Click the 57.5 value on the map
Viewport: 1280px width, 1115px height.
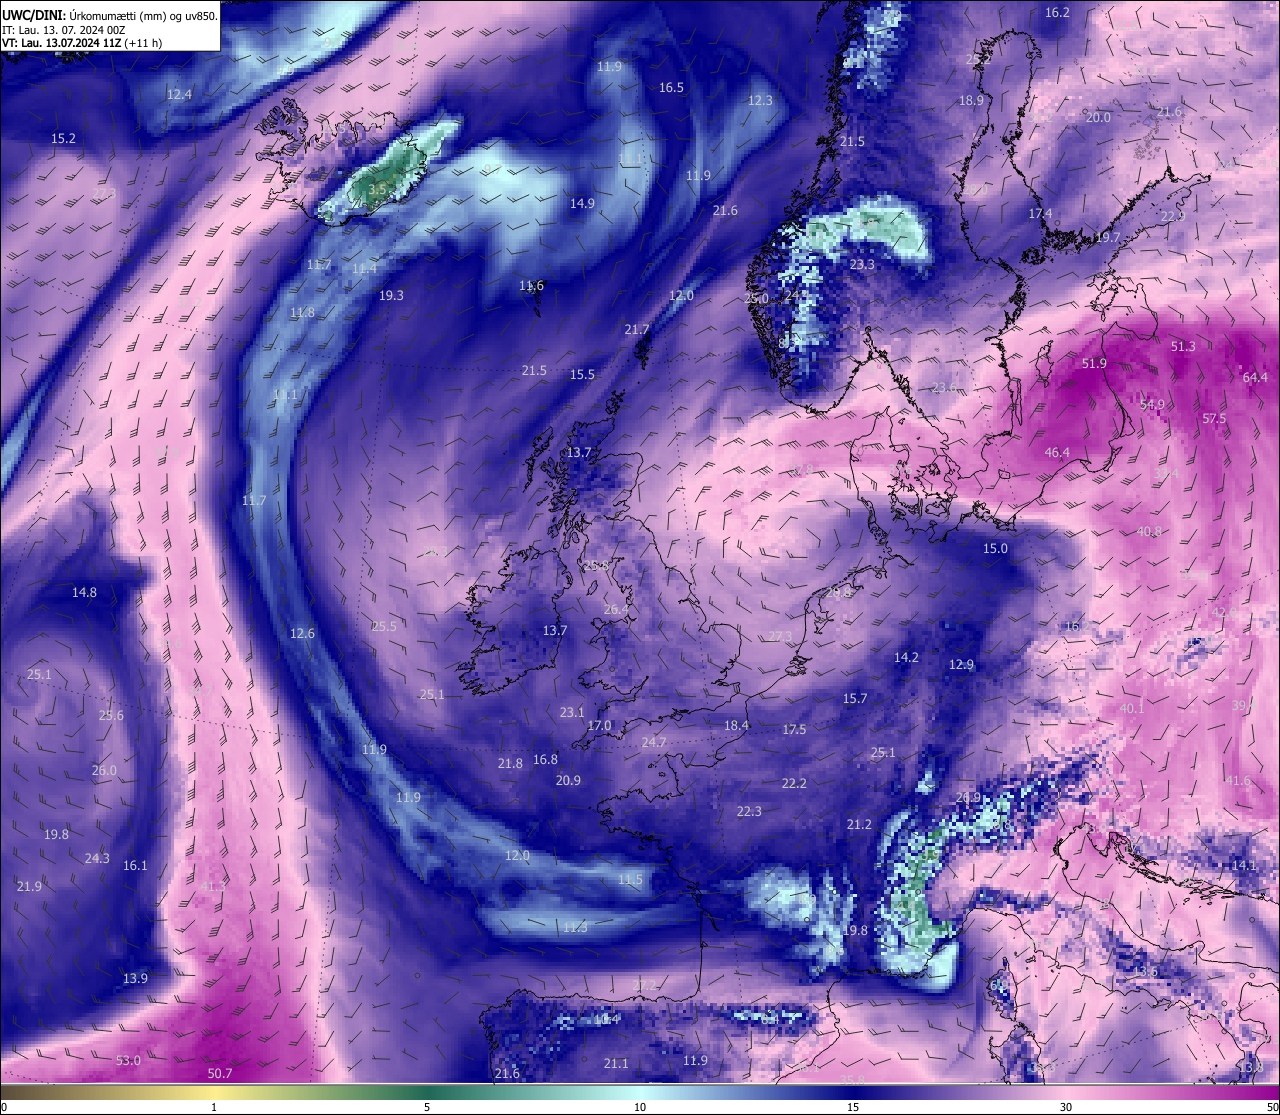1214,418
